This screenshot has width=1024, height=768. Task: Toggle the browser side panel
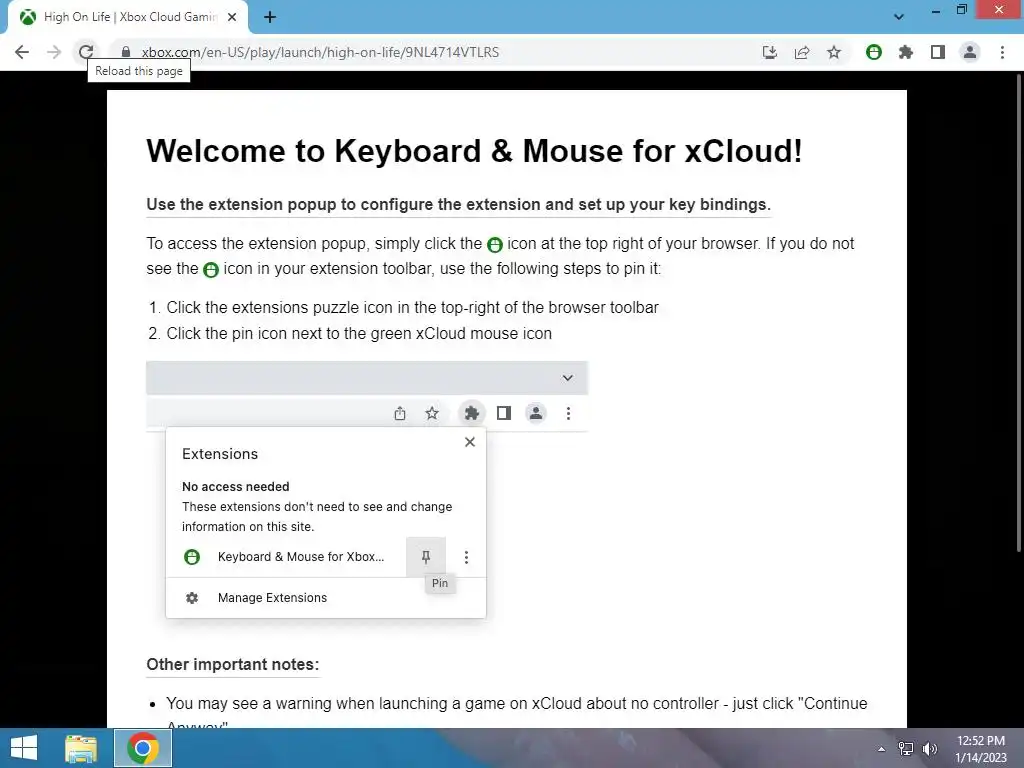pyautogui.click(x=938, y=52)
